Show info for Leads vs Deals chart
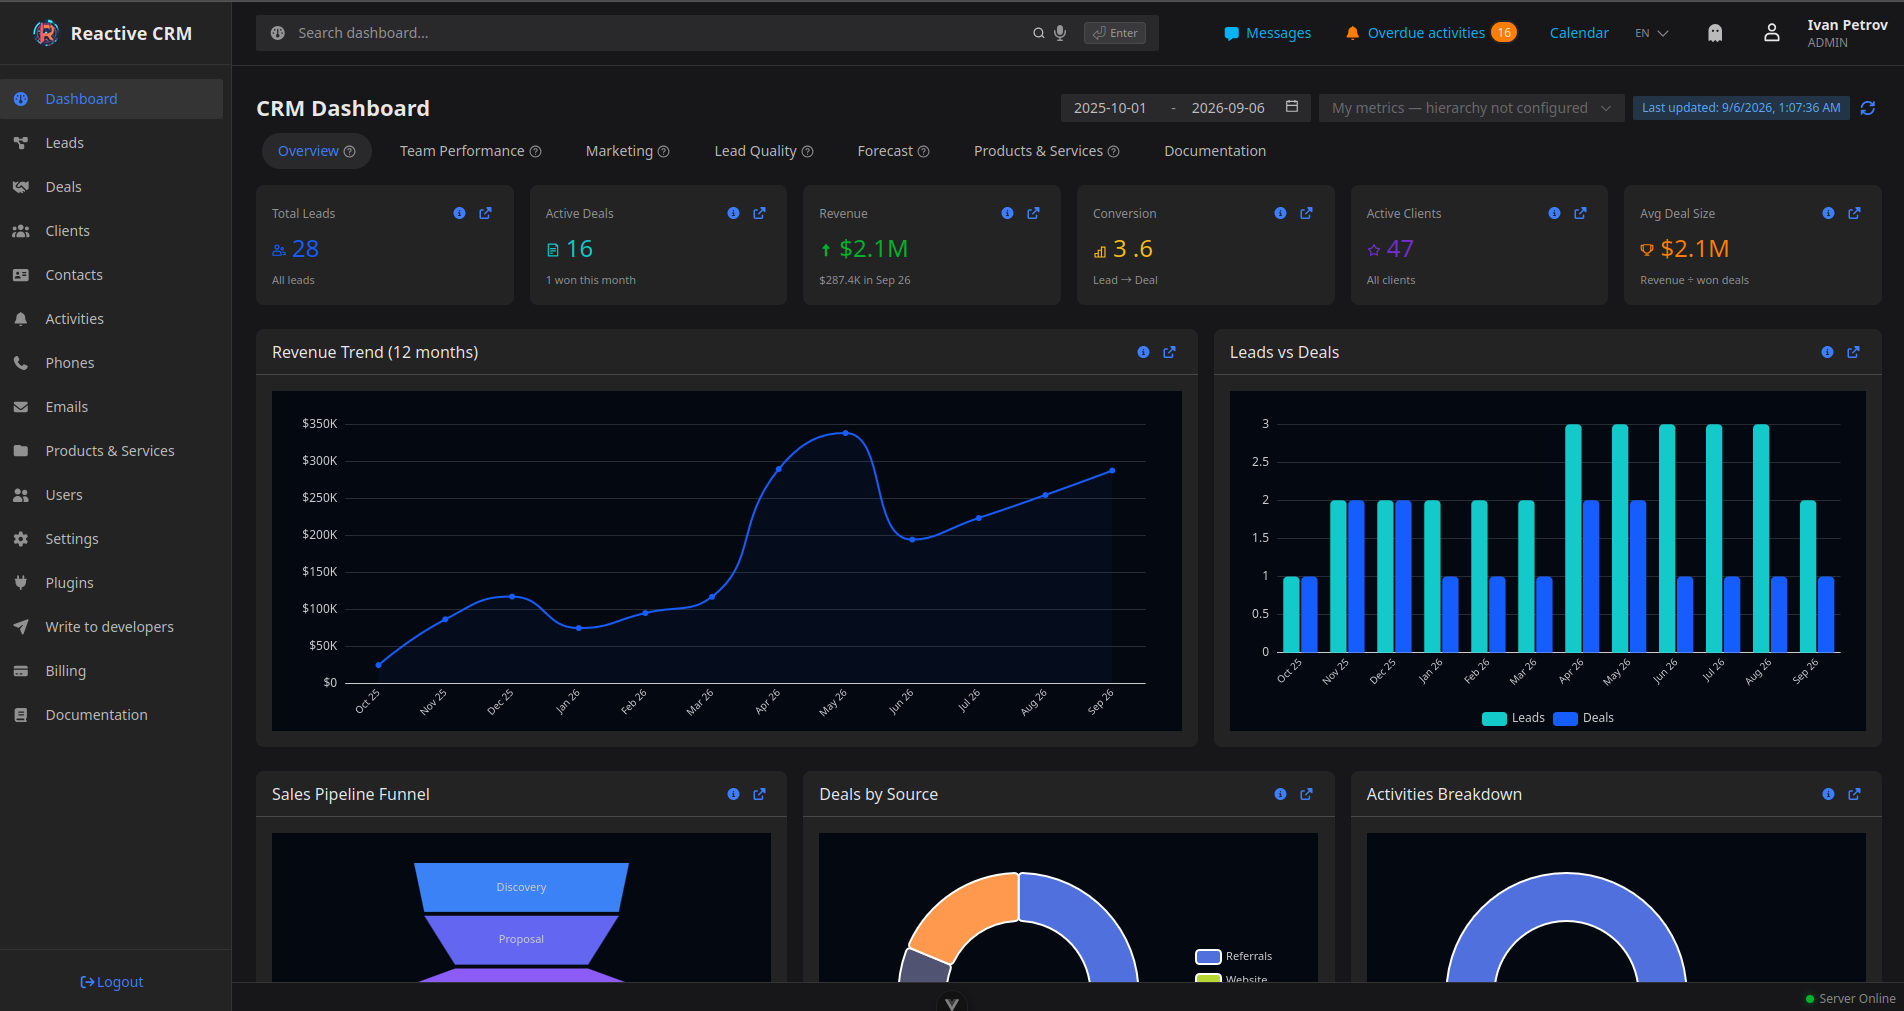Image resolution: width=1904 pixels, height=1011 pixels. (x=1827, y=352)
